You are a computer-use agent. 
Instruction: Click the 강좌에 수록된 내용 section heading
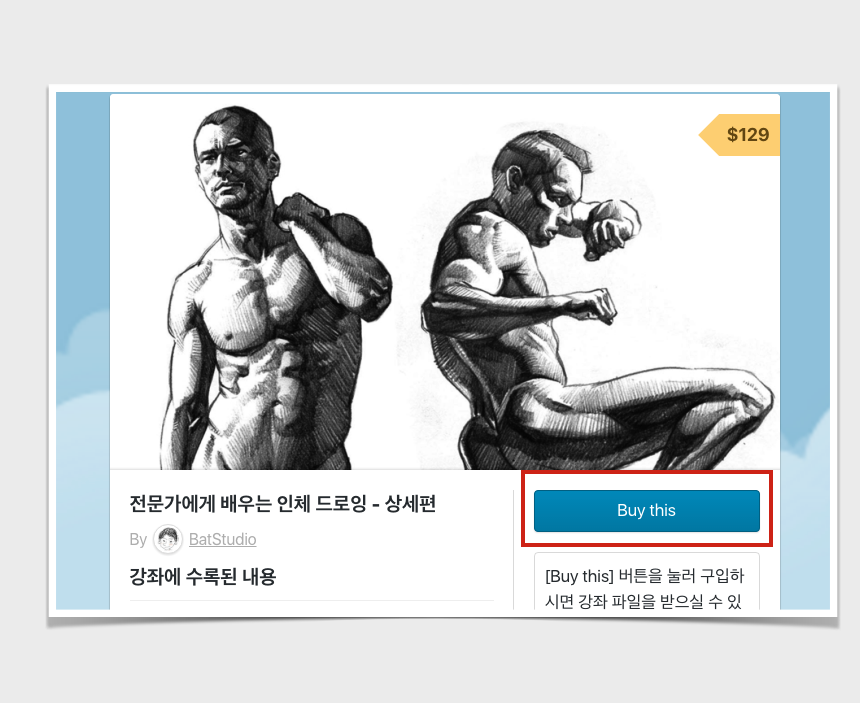click(x=203, y=576)
